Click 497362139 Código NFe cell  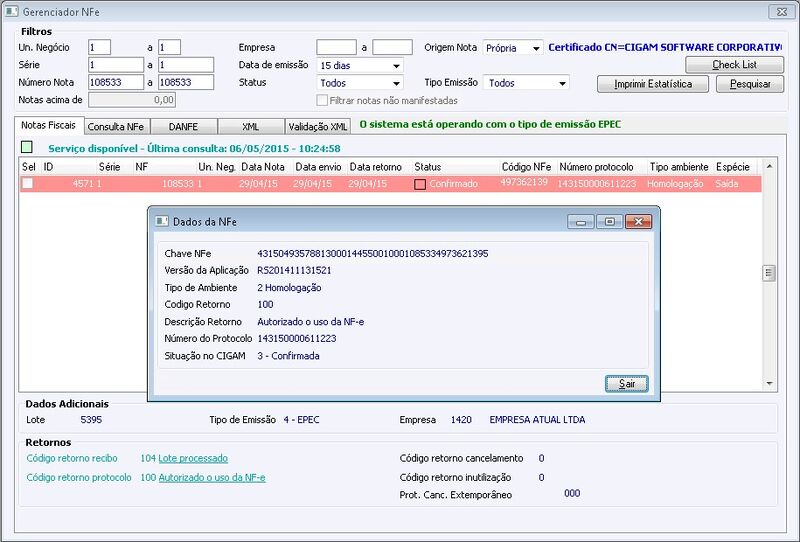coord(524,182)
